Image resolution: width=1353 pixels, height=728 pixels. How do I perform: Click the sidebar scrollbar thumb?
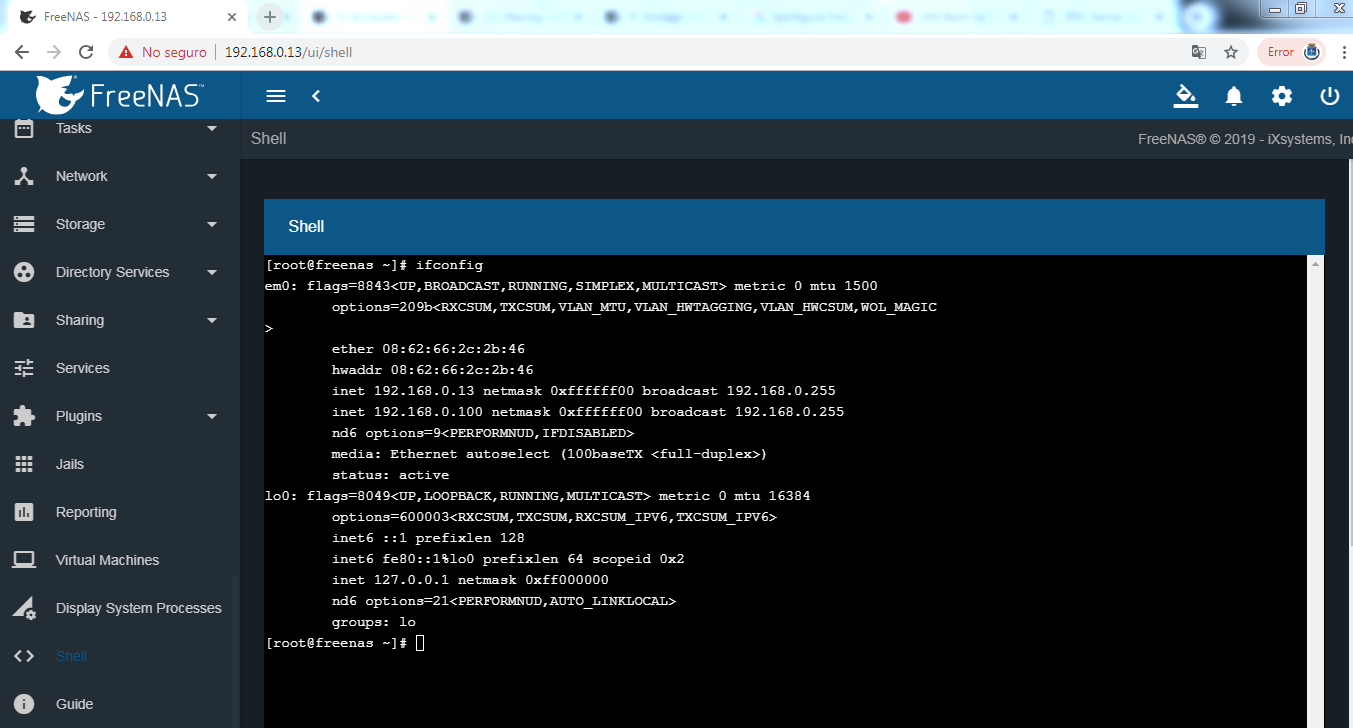pyautogui.click(x=235, y=650)
